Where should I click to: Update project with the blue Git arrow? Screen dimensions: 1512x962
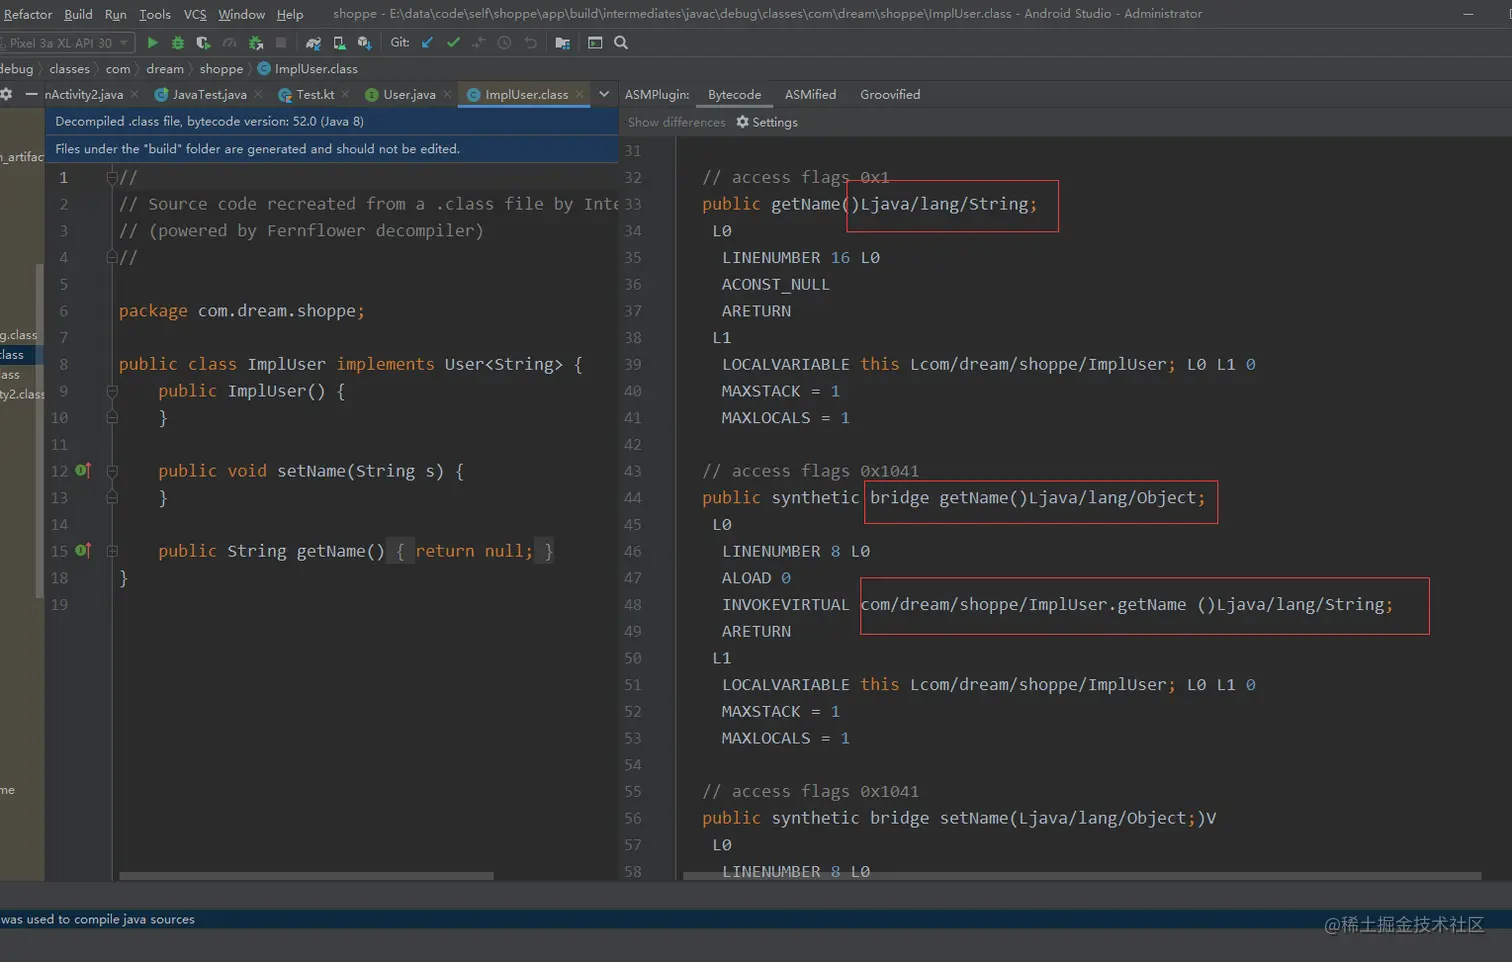click(428, 43)
